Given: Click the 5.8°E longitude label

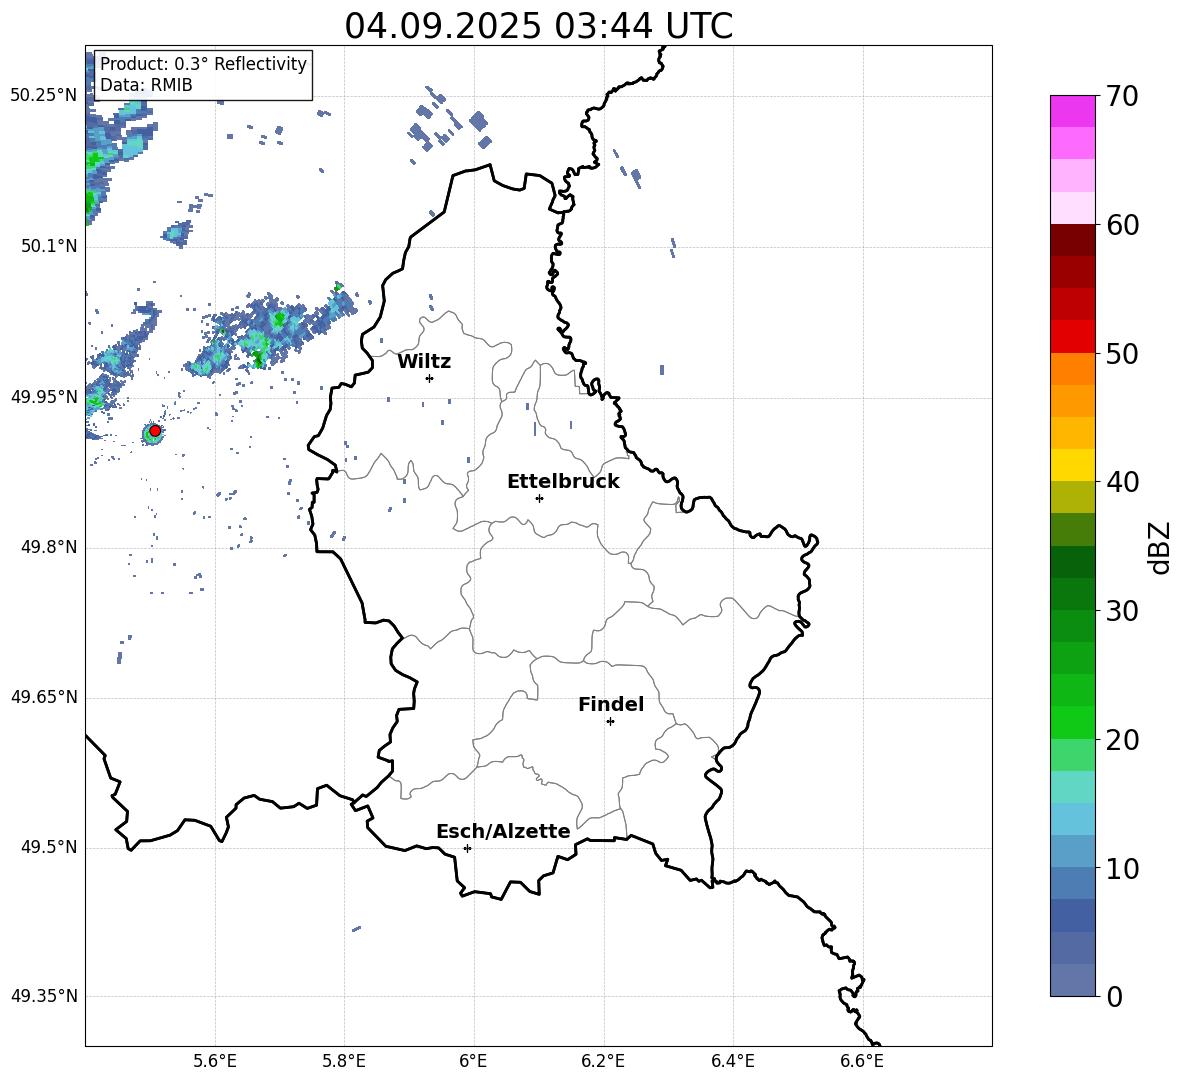Looking at the screenshot, I should 344,1061.
